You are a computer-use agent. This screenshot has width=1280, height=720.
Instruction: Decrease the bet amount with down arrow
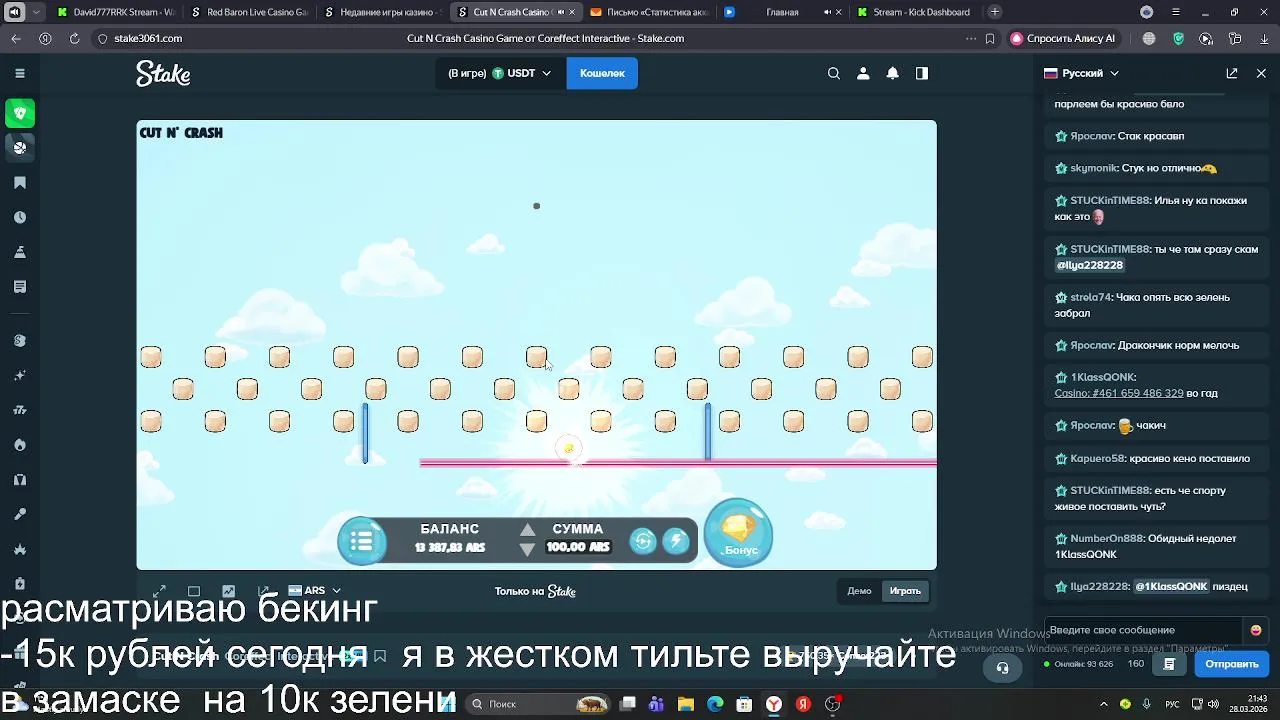527,549
